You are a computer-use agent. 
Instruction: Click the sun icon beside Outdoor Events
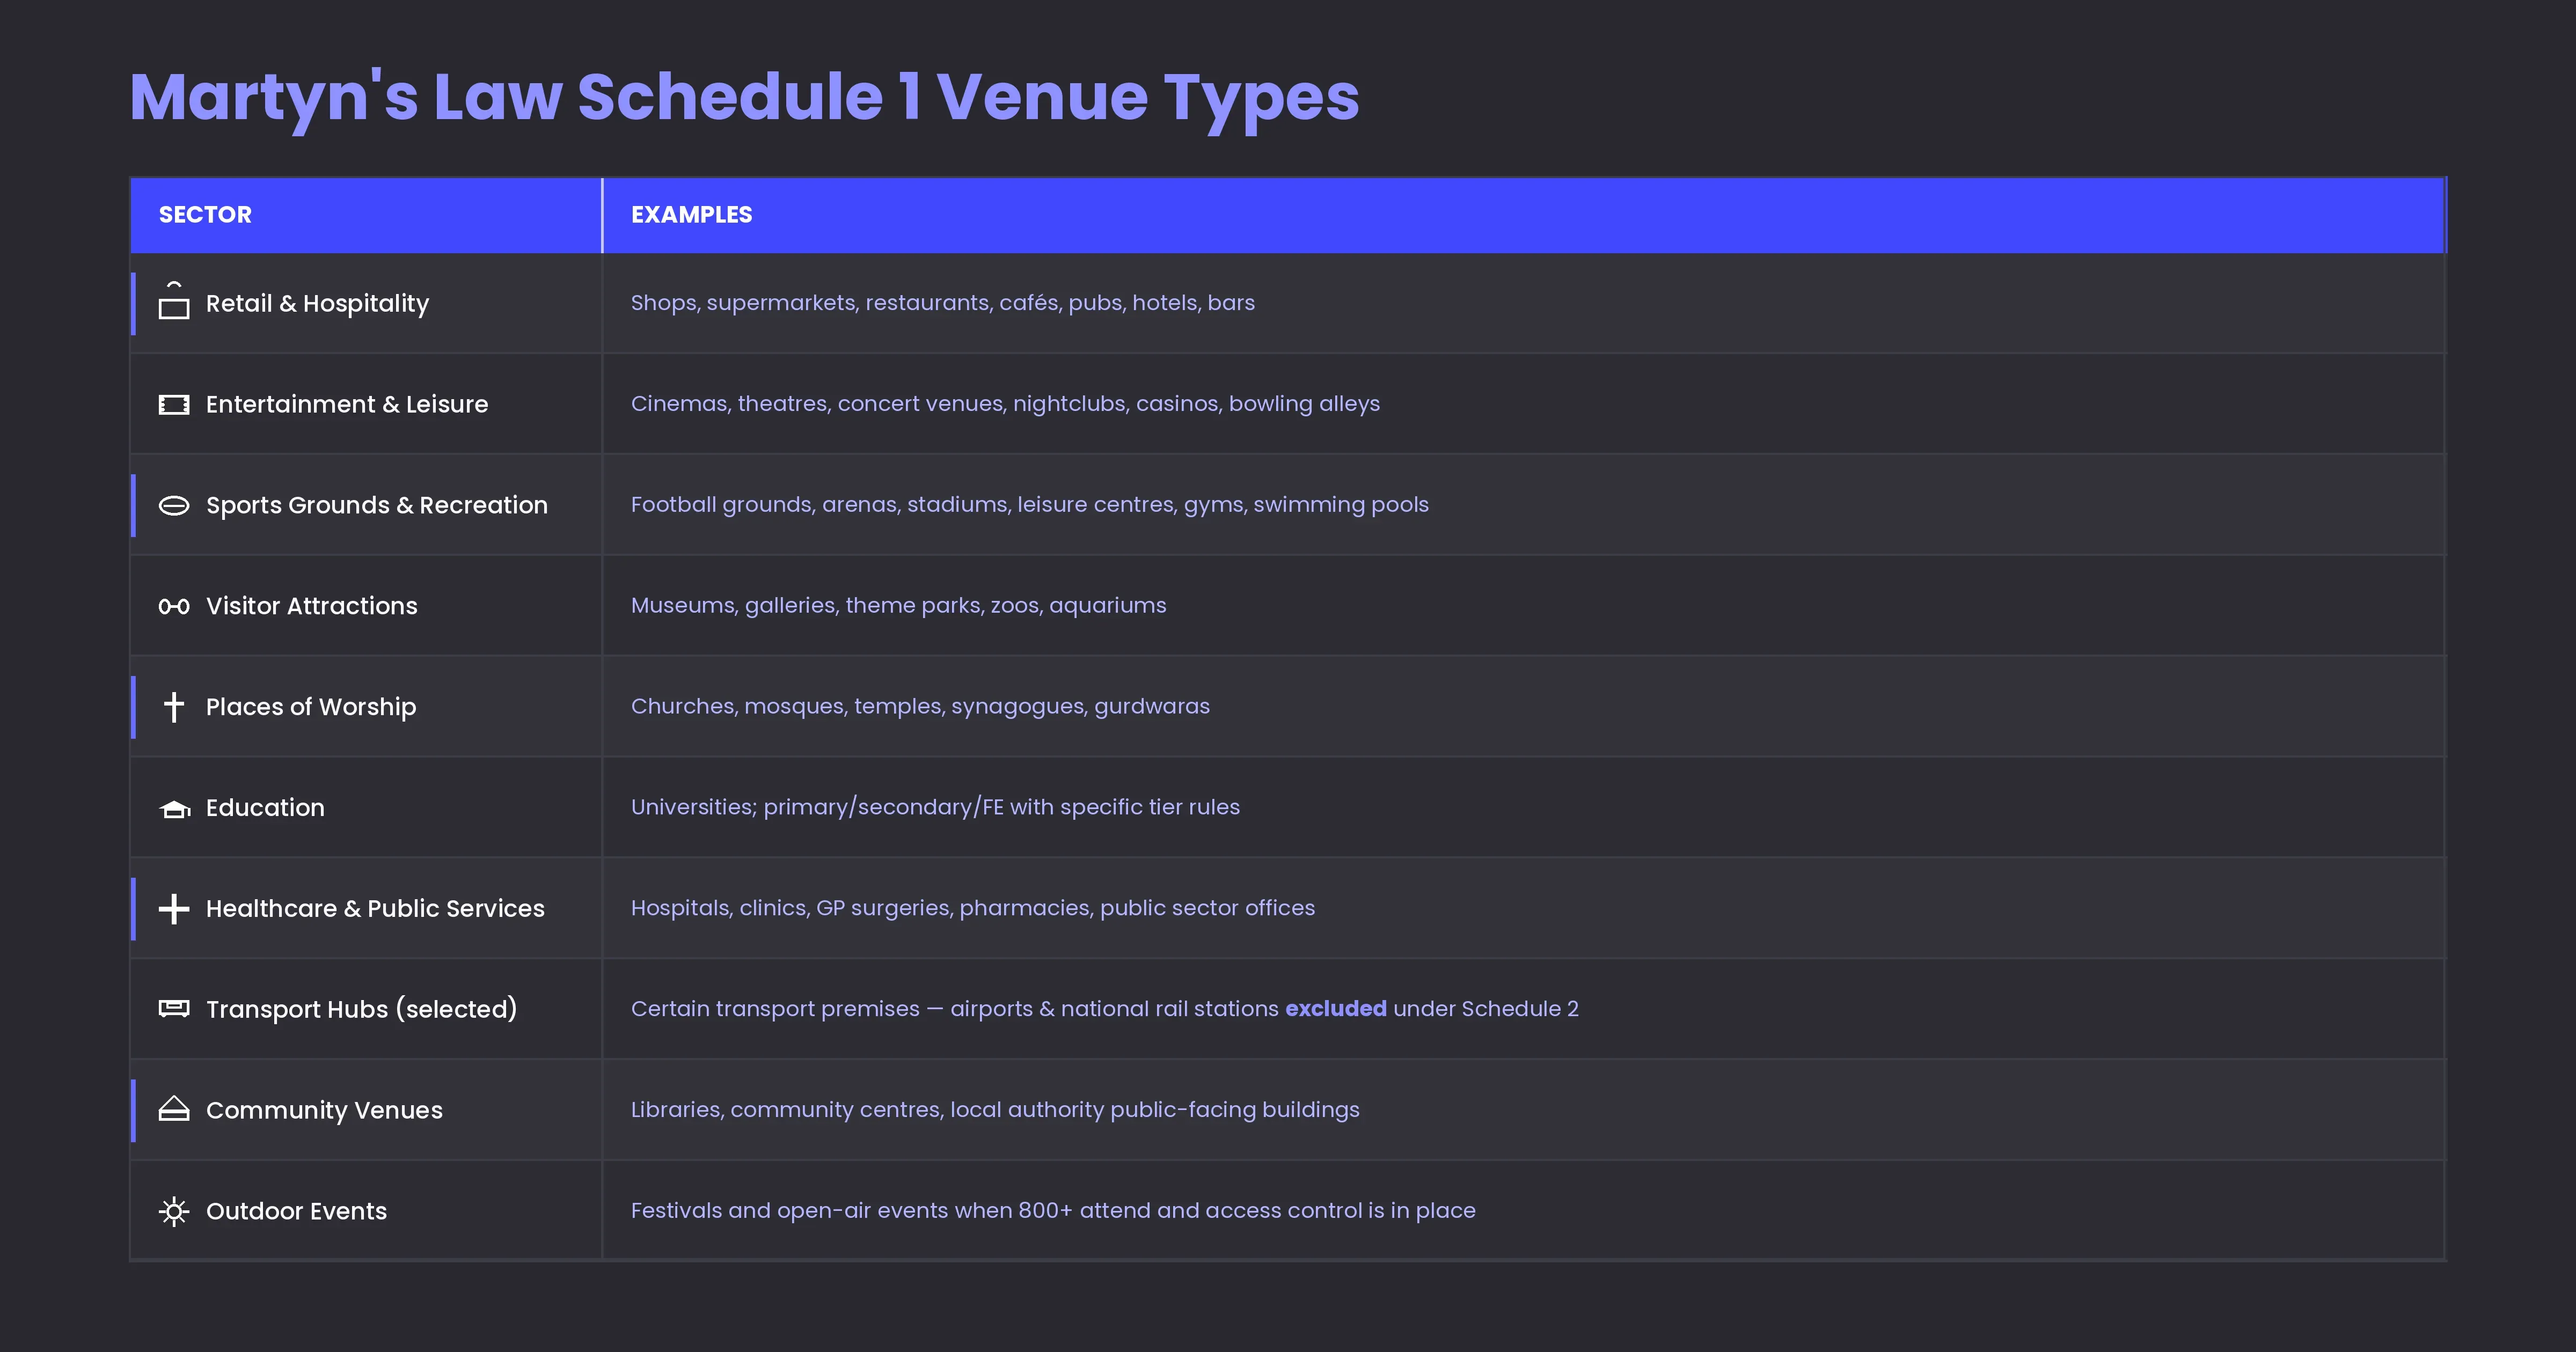(174, 1211)
